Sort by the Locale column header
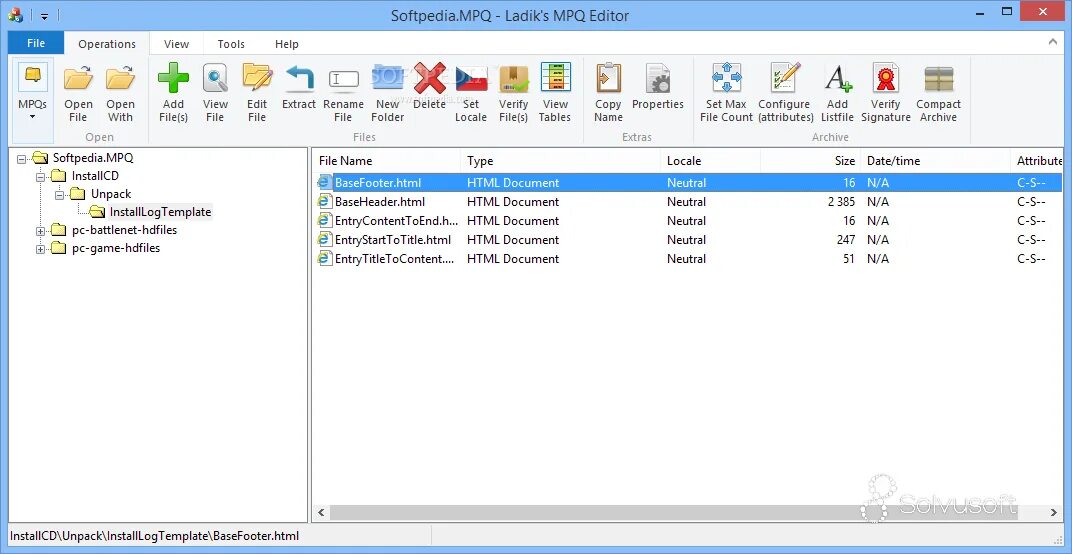Viewport: 1072px width, 554px height. pyautogui.click(x=710, y=161)
